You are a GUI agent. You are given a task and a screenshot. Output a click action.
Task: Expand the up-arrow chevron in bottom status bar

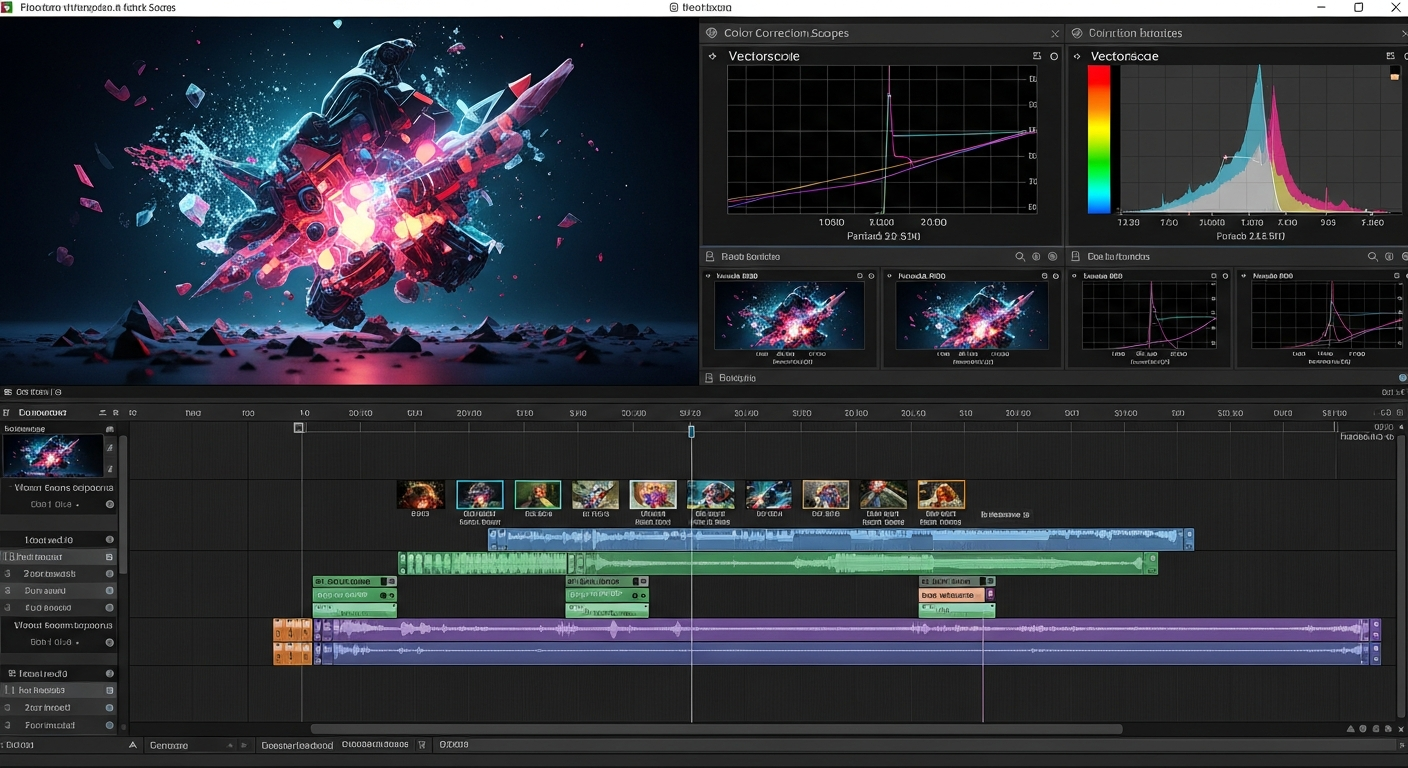(133, 745)
